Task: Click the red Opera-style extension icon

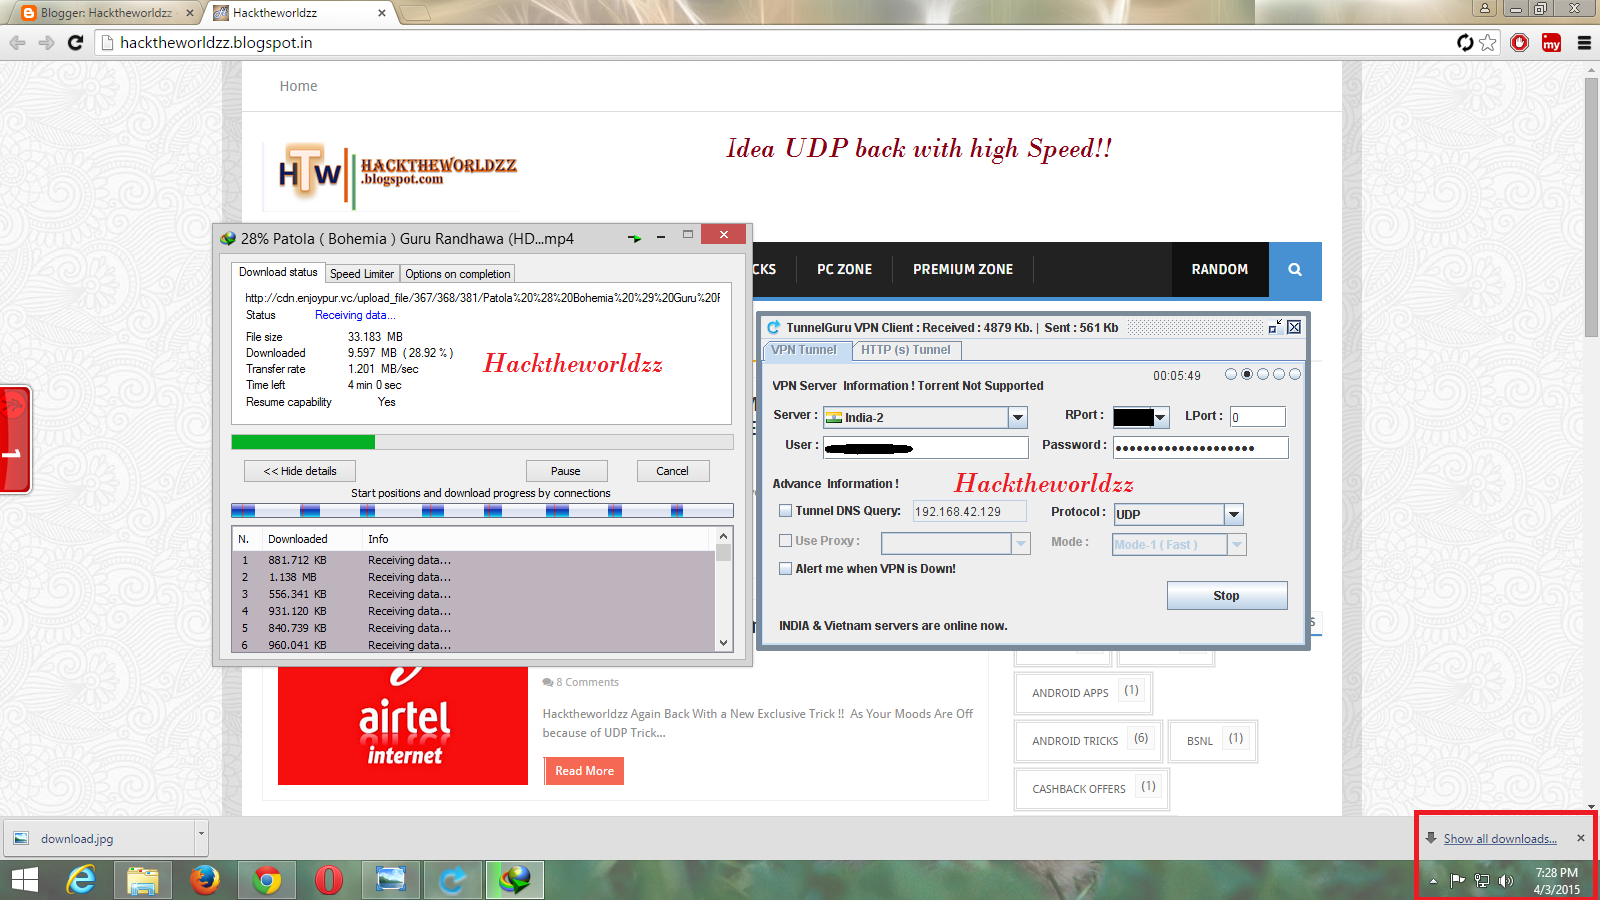Action: (x=1520, y=43)
